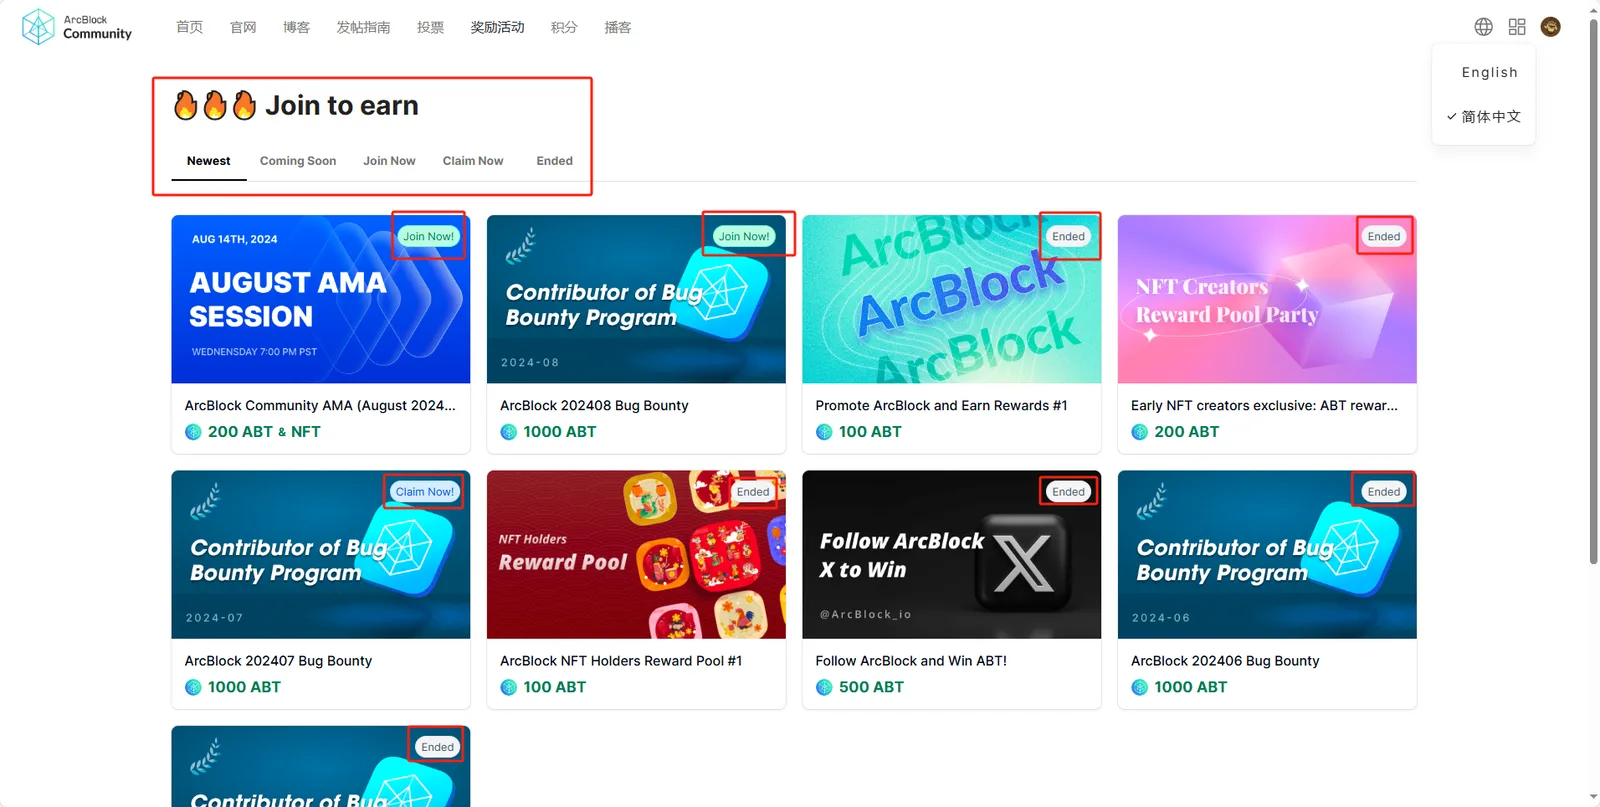
Task: Click ABT token icon beside 200 ABT & NFT
Action: click(193, 432)
